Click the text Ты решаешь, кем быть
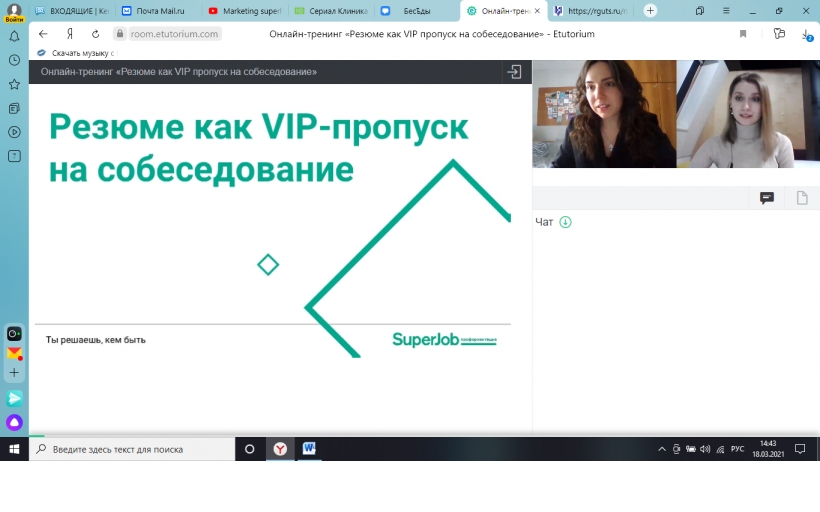The width and height of the screenshot is (820, 512). [x=96, y=340]
